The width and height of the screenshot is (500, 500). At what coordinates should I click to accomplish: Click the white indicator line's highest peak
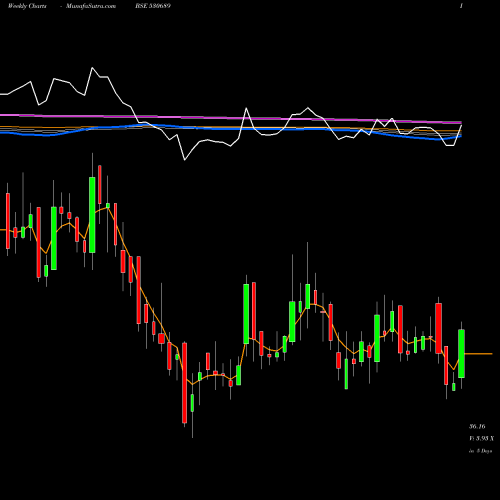coord(92,68)
